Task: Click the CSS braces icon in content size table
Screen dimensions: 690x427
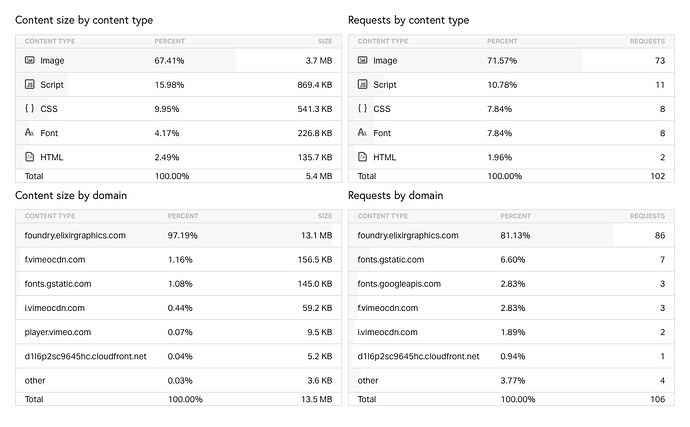Action: (x=29, y=109)
